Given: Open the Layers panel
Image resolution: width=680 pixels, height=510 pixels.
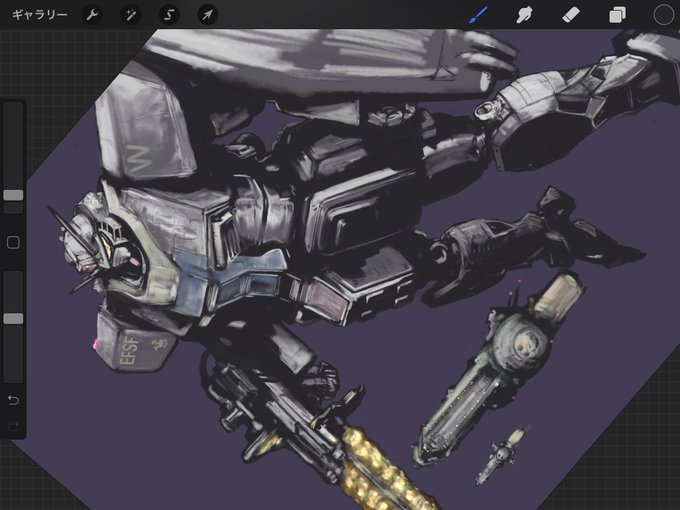Looking at the screenshot, I should [x=617, y=15].
